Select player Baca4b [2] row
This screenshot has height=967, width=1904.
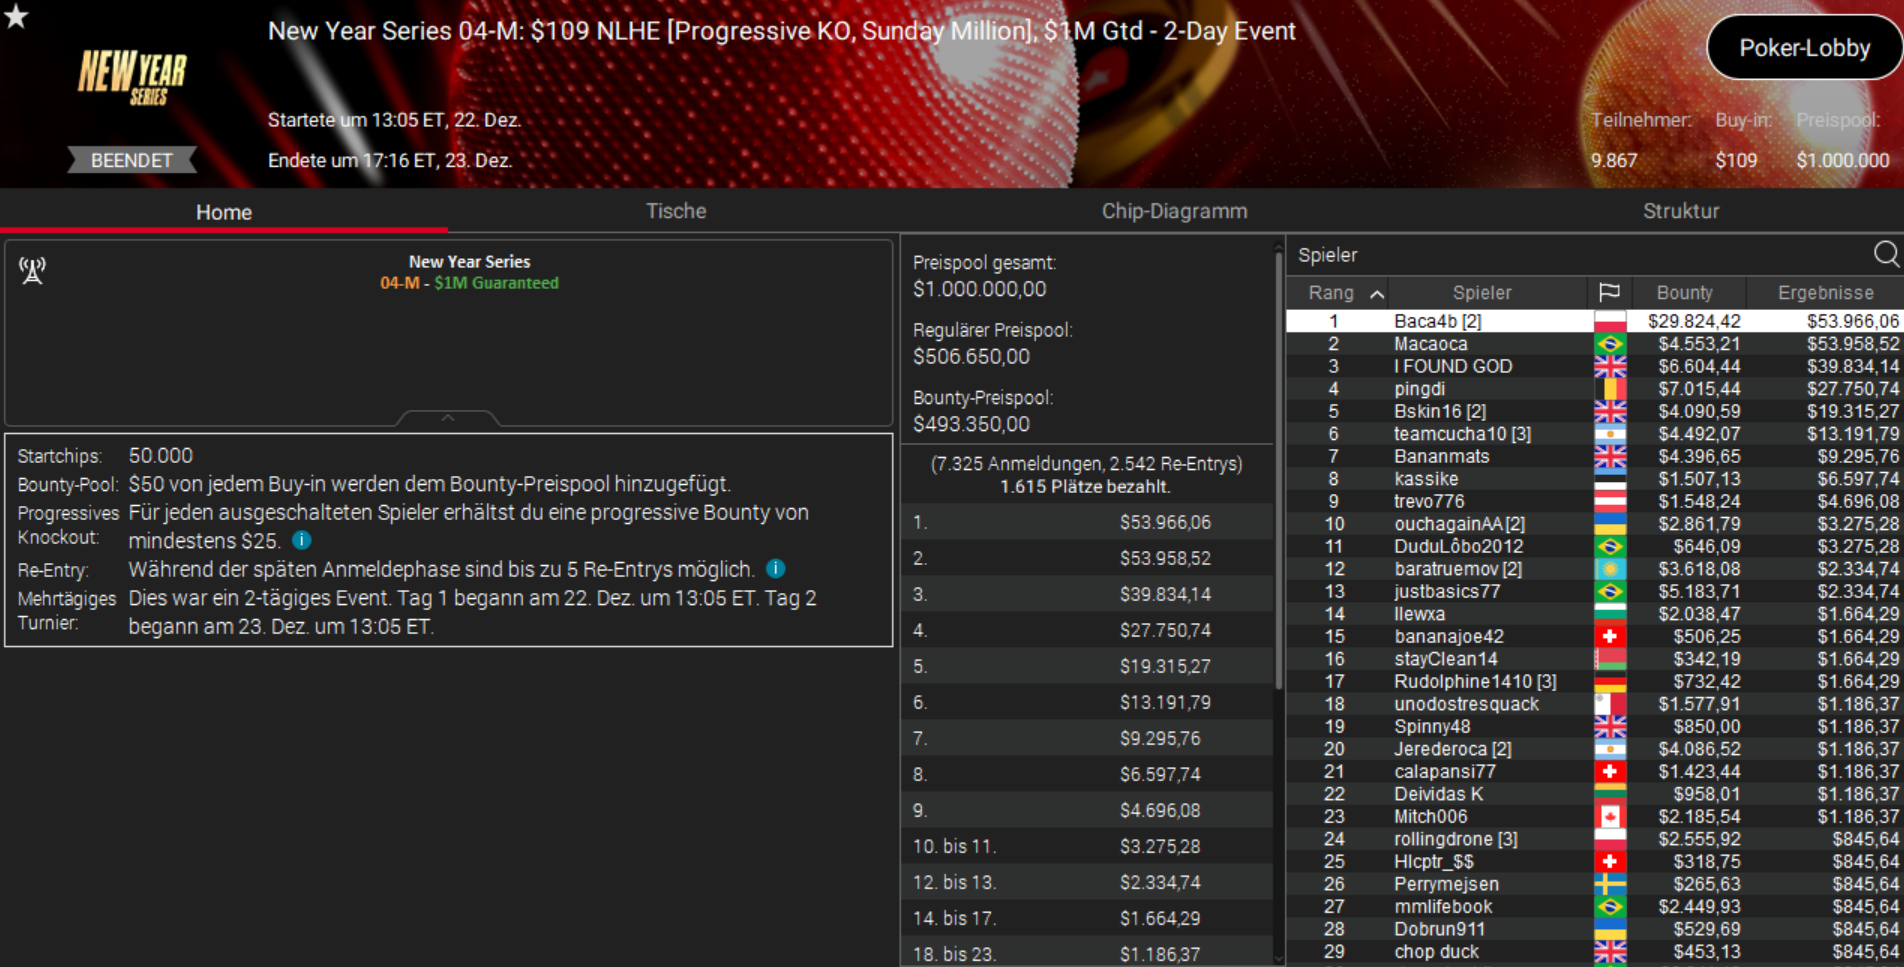(1594, 321)
